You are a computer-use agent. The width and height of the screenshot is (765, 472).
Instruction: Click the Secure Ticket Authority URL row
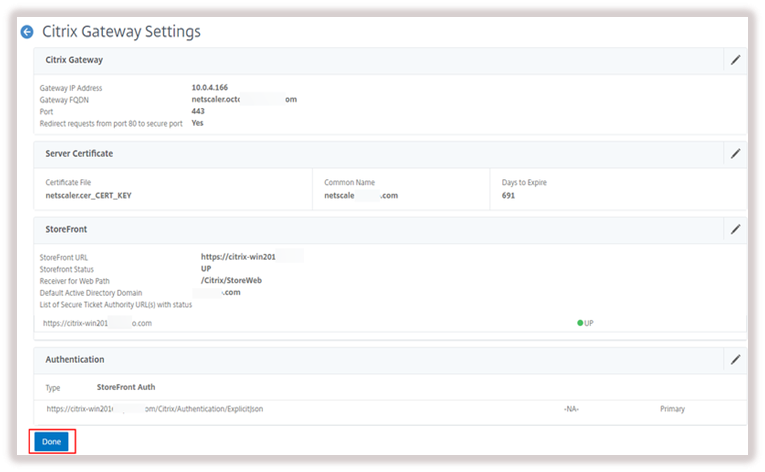[389, 323]
